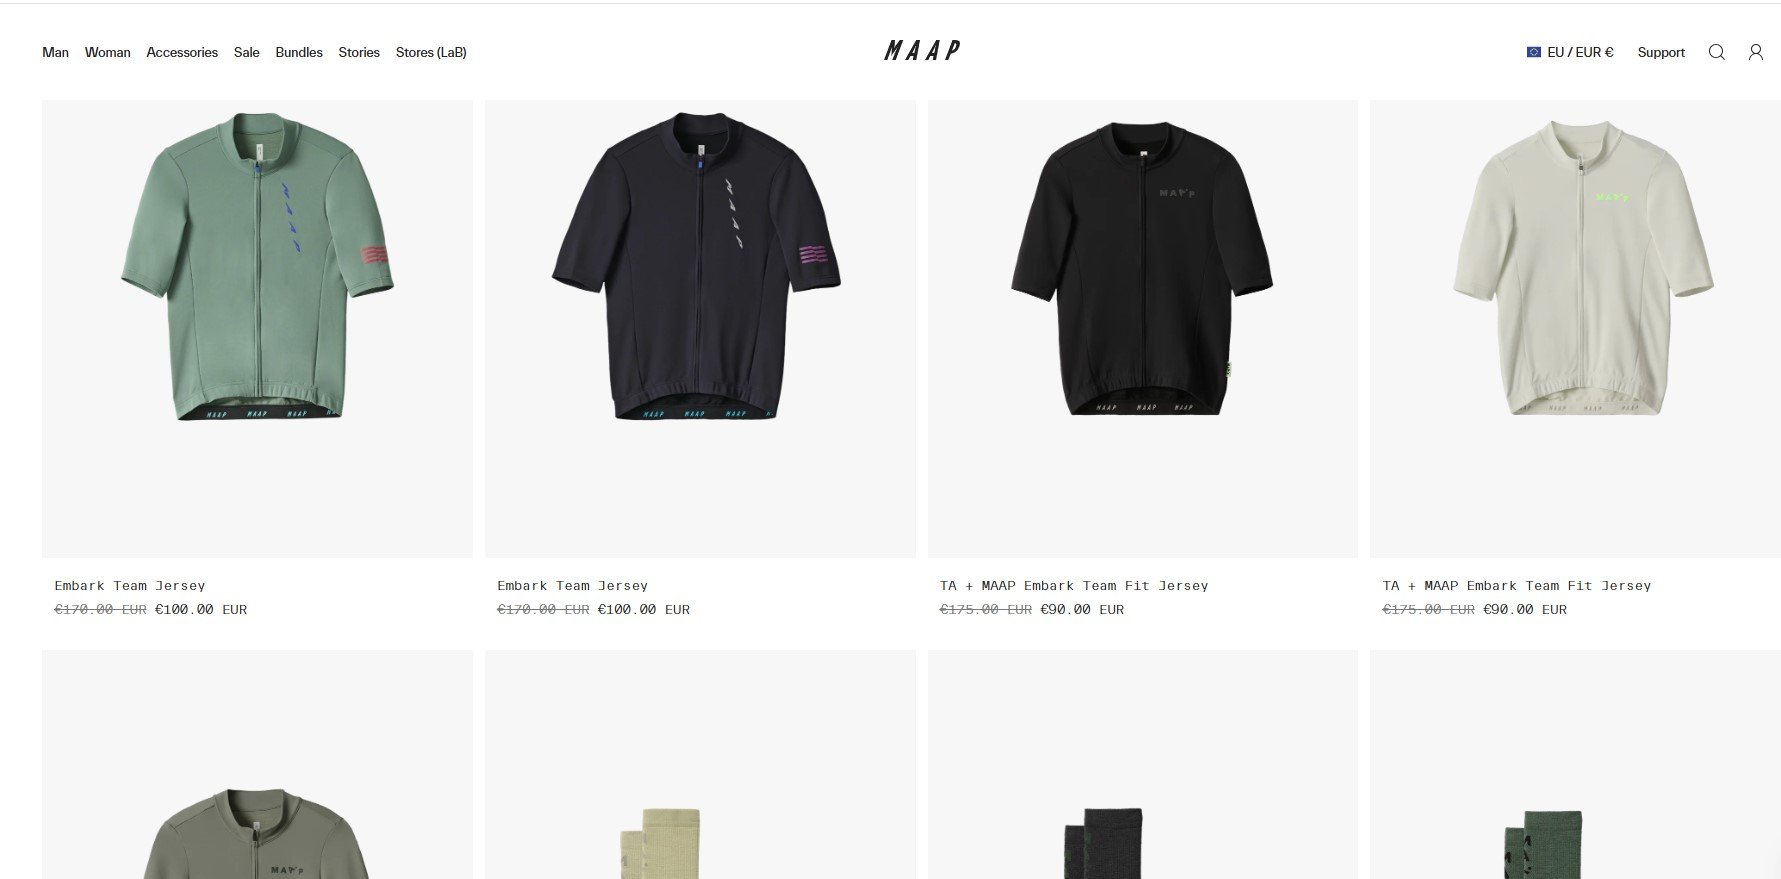Open the Accessories menu

(182, 52)
